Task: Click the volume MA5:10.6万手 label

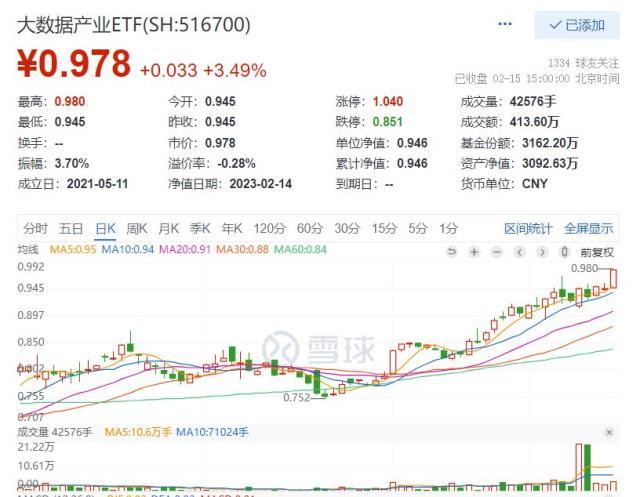Action: point(138,432)
